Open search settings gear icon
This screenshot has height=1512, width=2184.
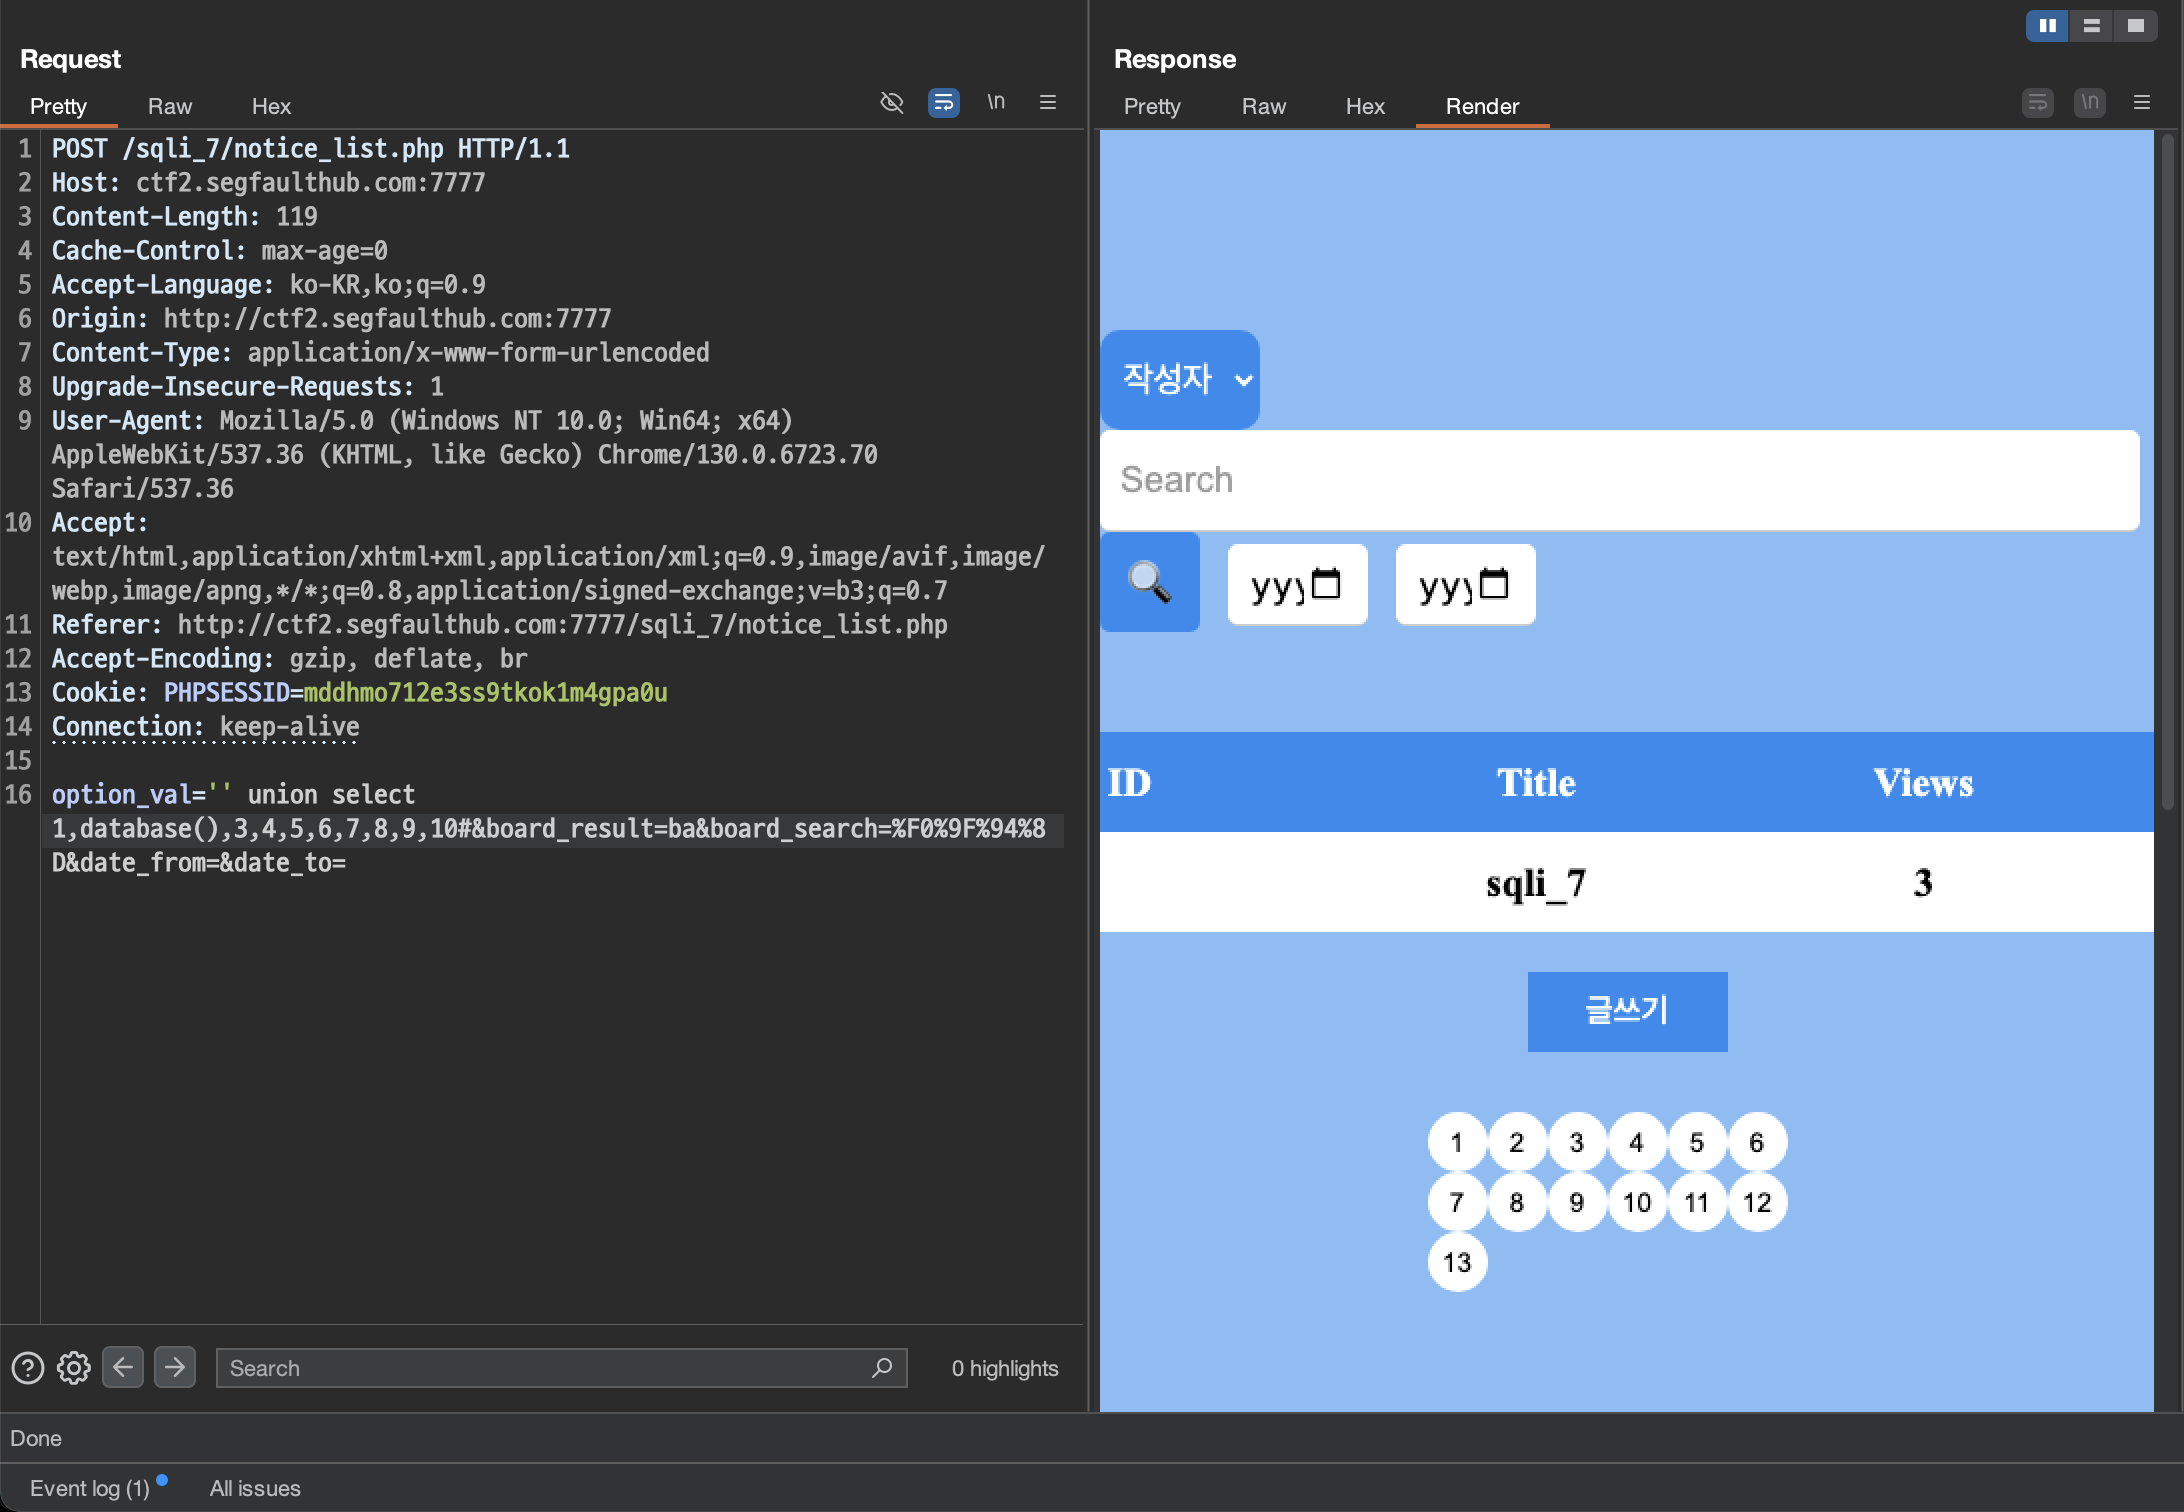click(74, 1367)
